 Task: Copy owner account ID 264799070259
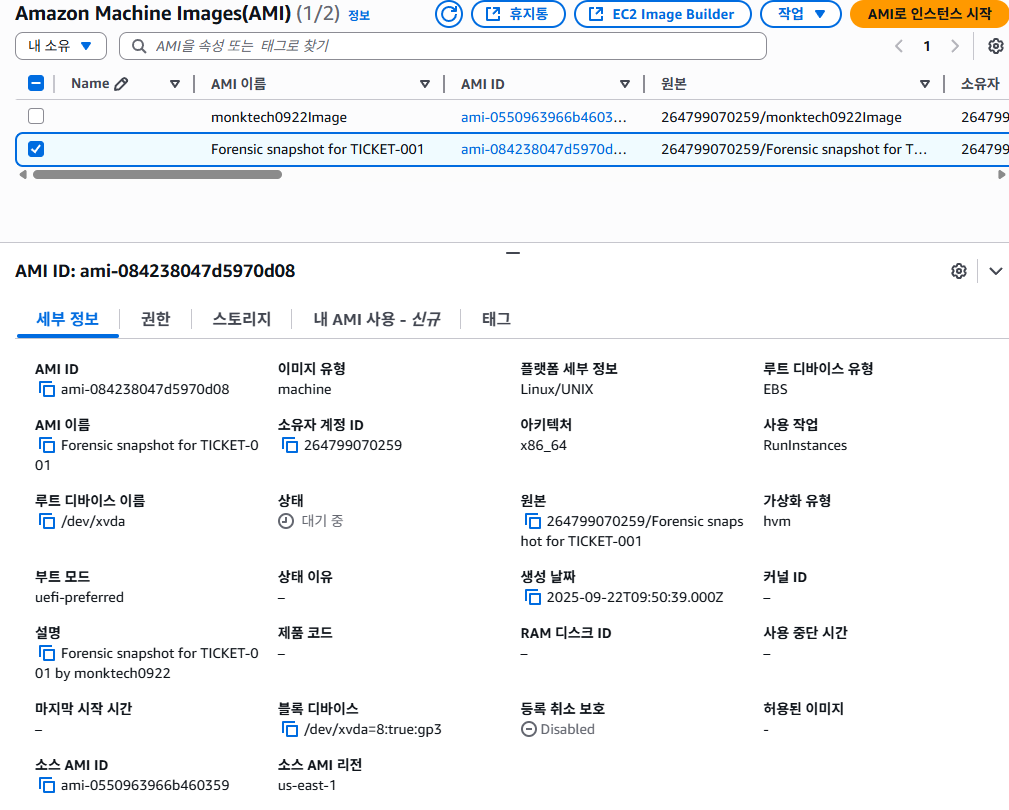pyautogui.click(x=290, y=445)
